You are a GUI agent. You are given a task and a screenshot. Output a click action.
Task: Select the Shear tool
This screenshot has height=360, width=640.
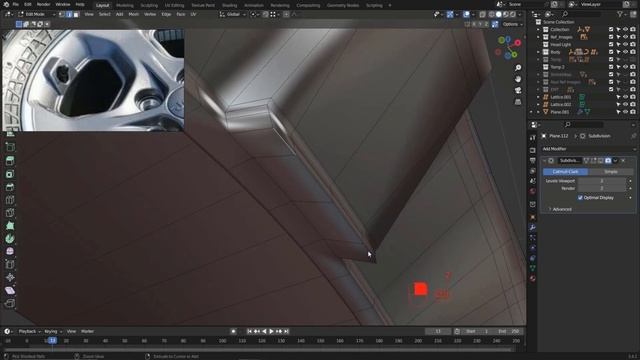10,291
